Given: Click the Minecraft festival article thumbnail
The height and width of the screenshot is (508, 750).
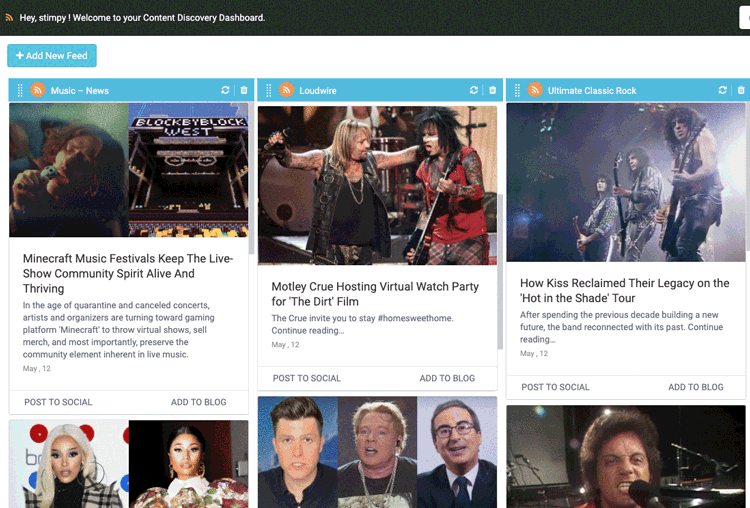Looking at the screenshot, I should pyautogui.click(x=129, y=170).
